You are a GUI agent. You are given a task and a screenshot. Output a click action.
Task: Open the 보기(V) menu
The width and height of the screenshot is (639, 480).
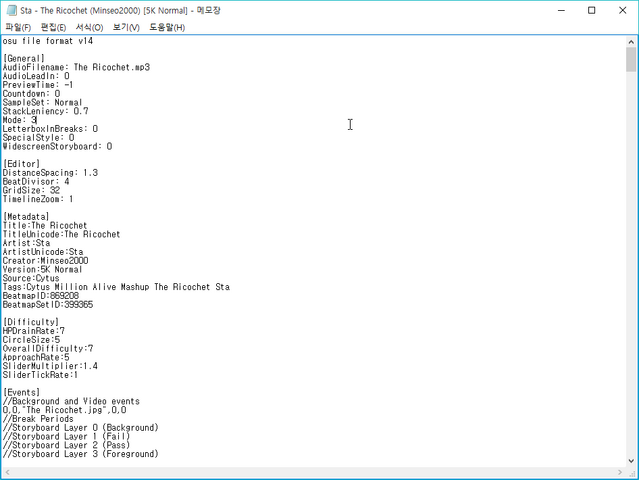tap(126, 27)
